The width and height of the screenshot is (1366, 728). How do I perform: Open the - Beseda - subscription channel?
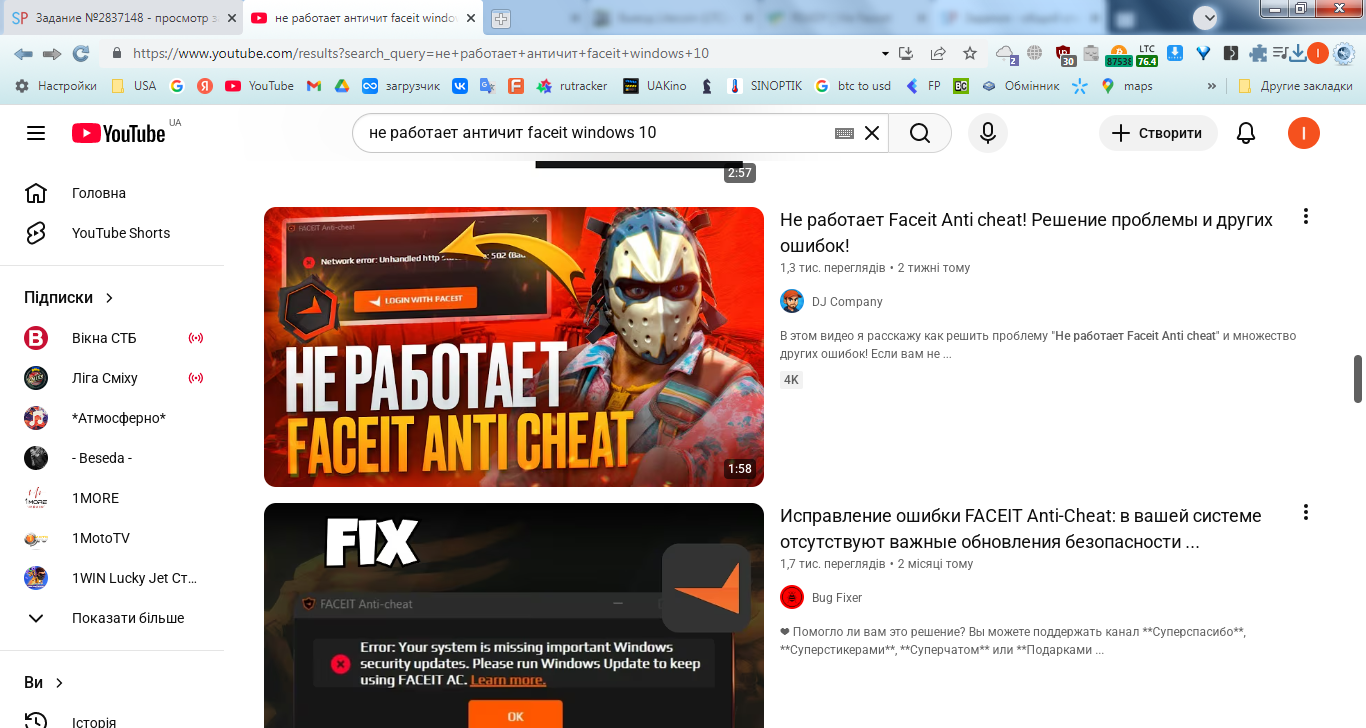click(112, 458)
